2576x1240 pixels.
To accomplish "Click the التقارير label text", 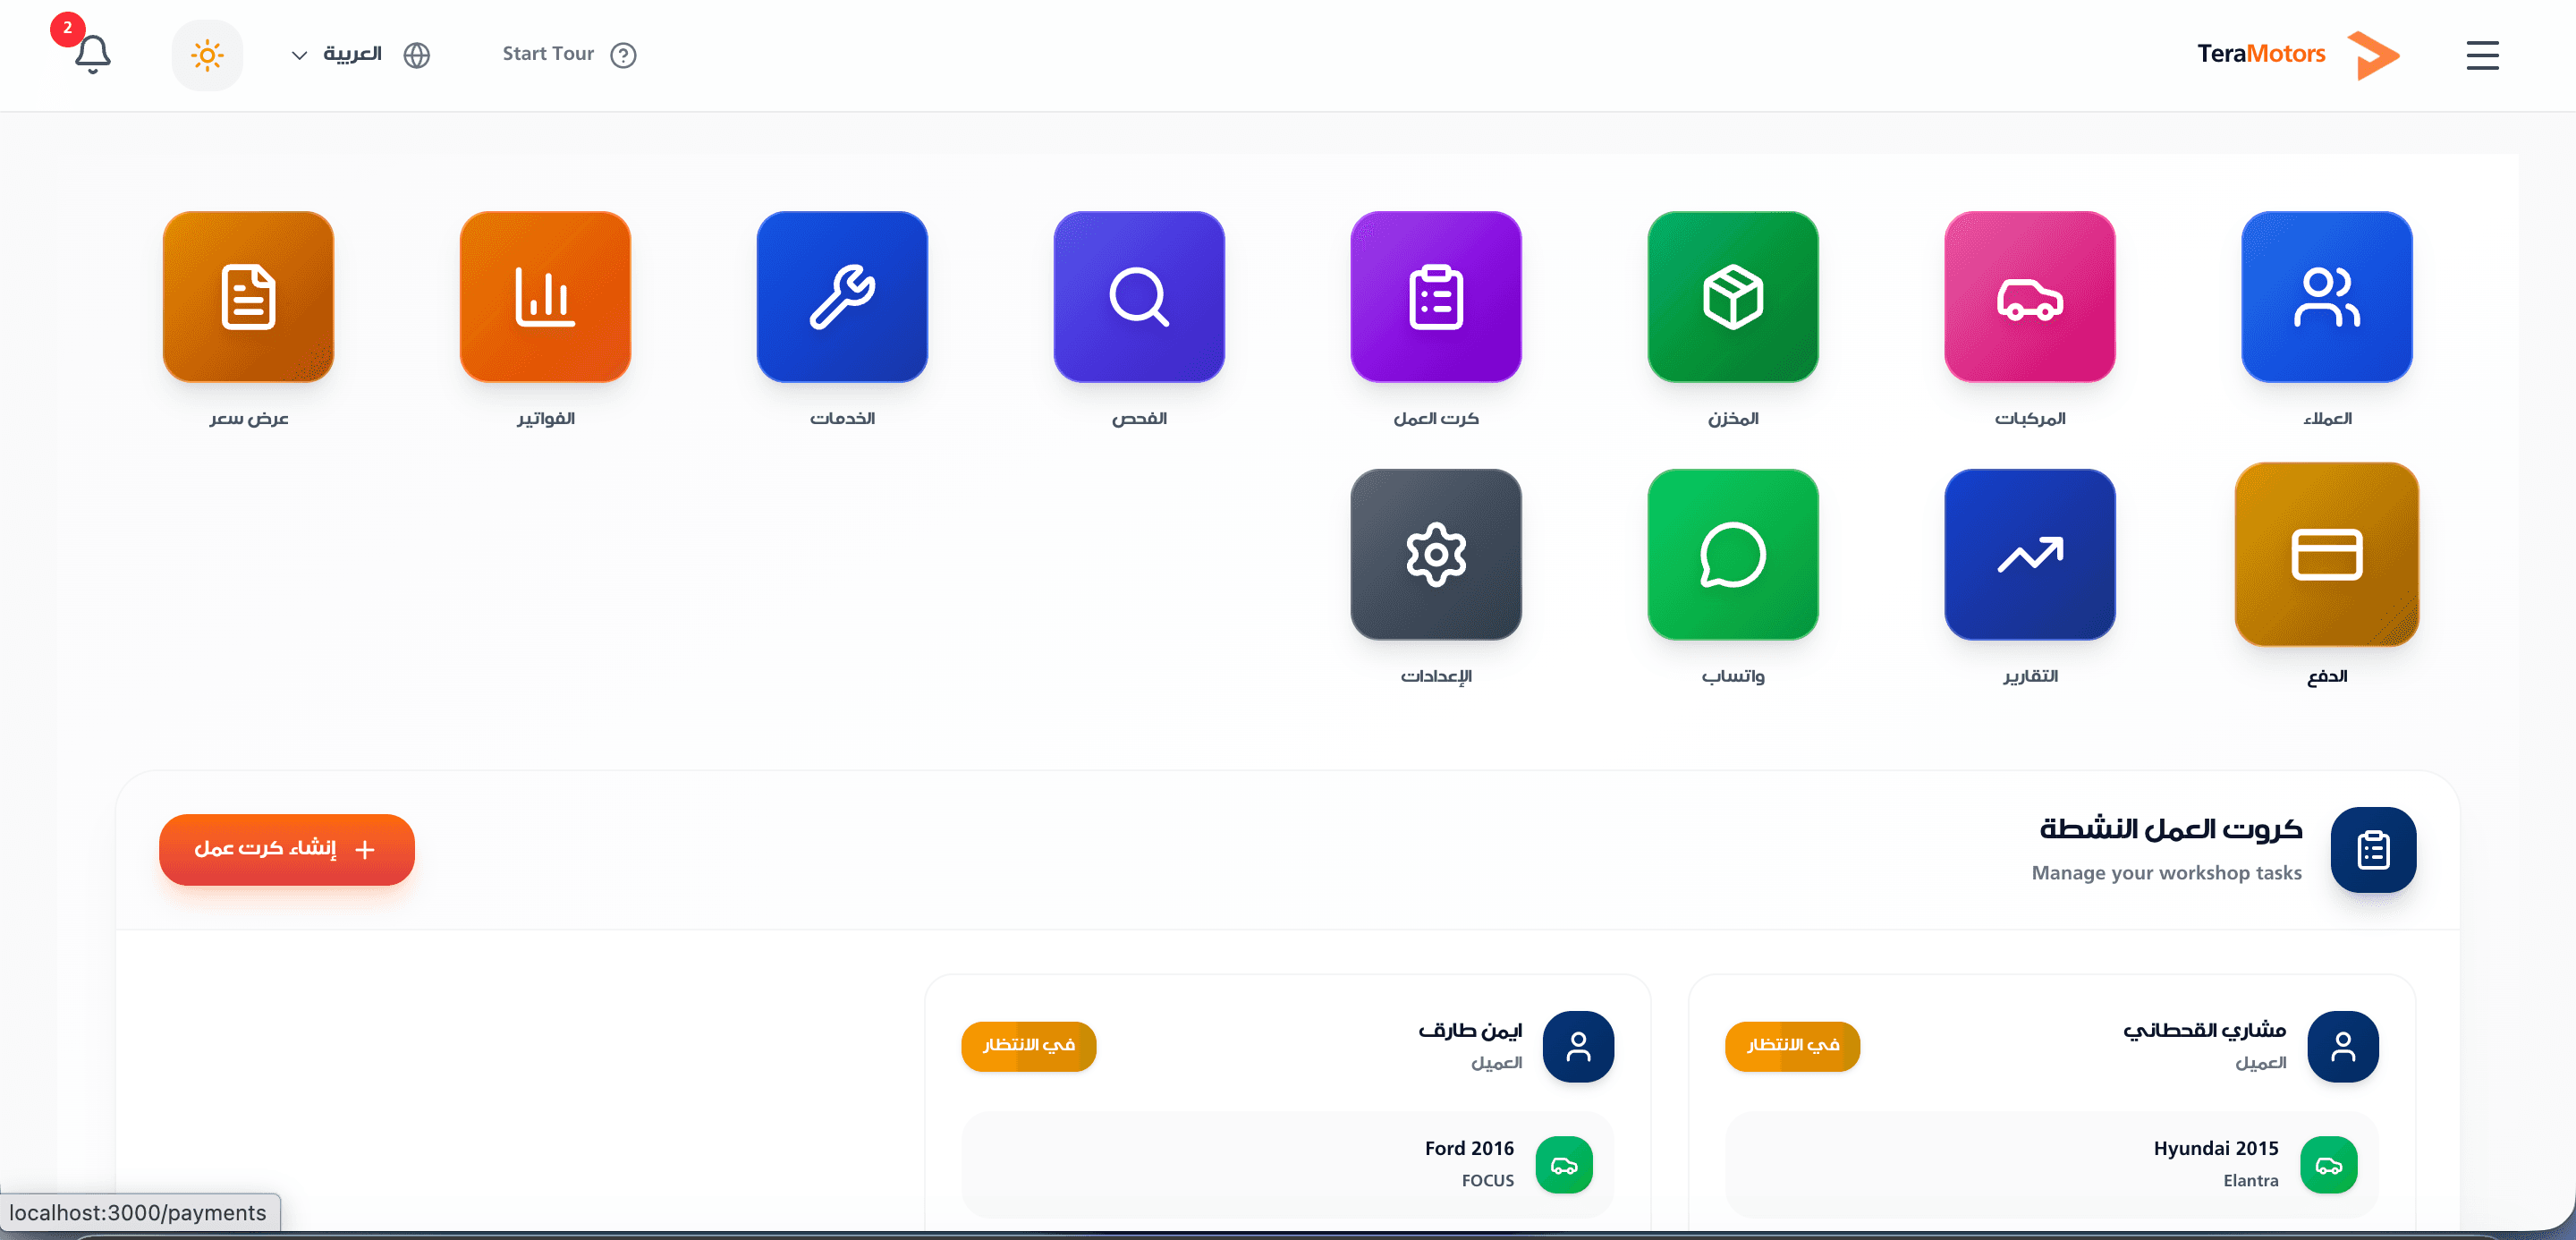I will point(2030,676).
